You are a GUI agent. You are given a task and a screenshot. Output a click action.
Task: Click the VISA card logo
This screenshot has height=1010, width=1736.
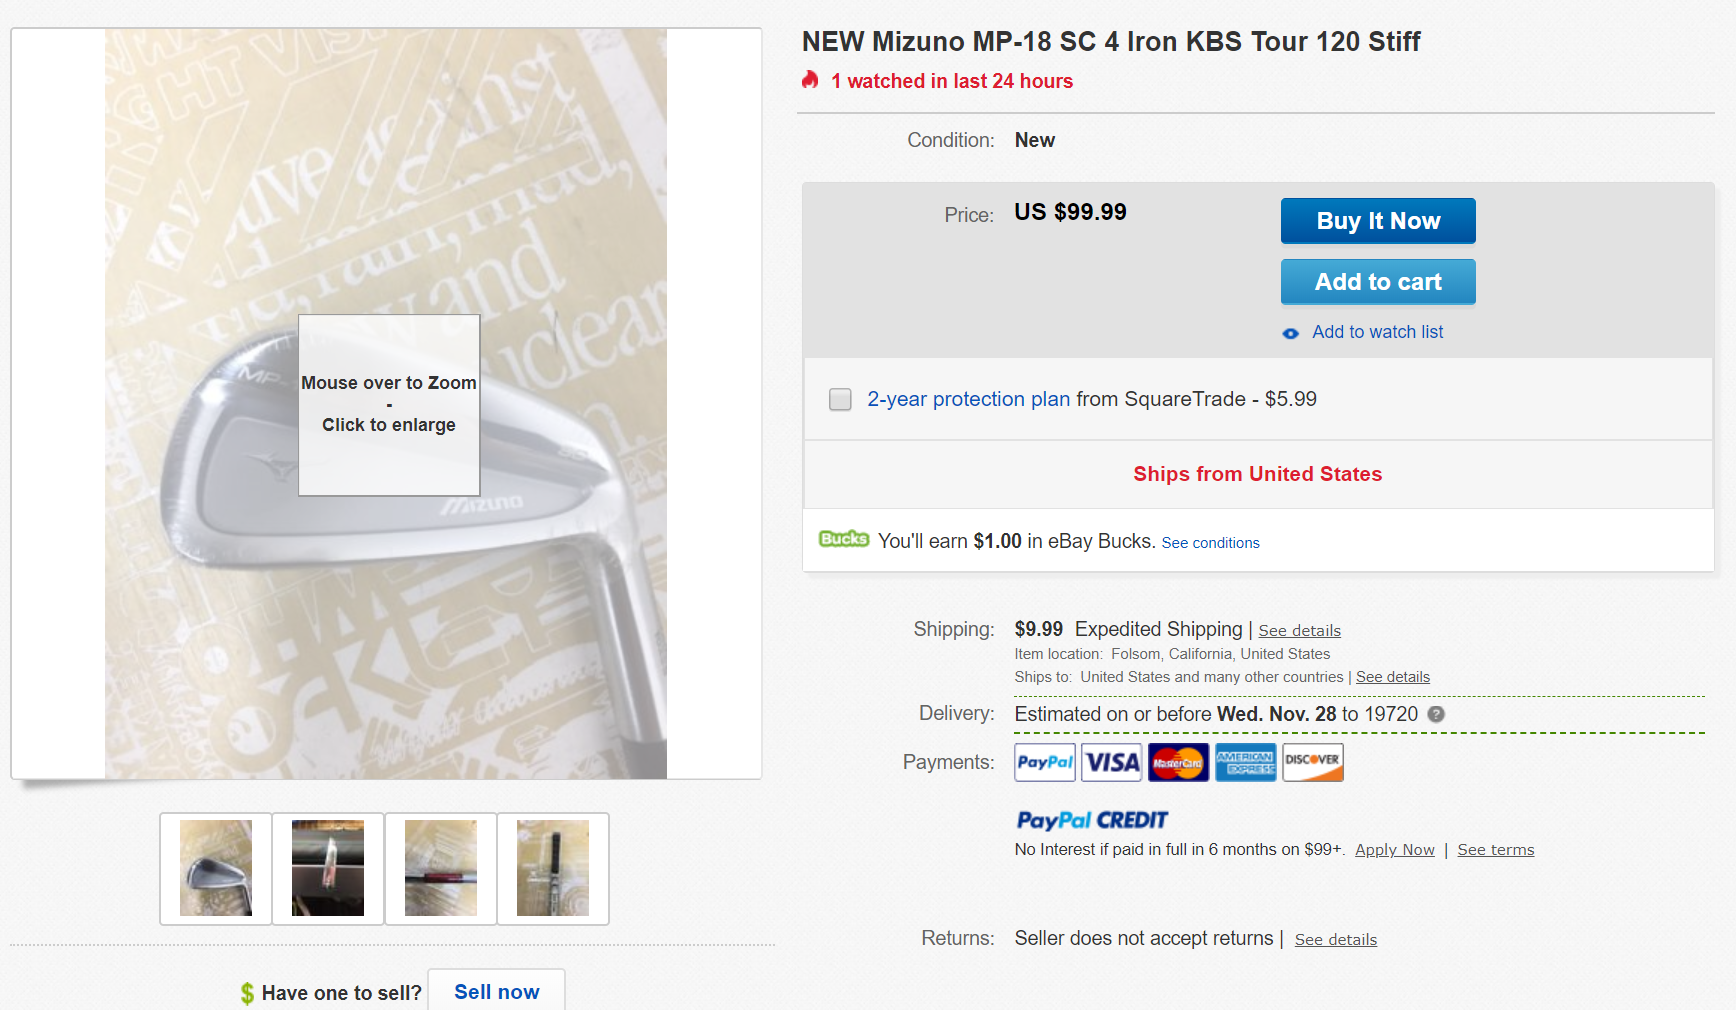coord(1112,762)
